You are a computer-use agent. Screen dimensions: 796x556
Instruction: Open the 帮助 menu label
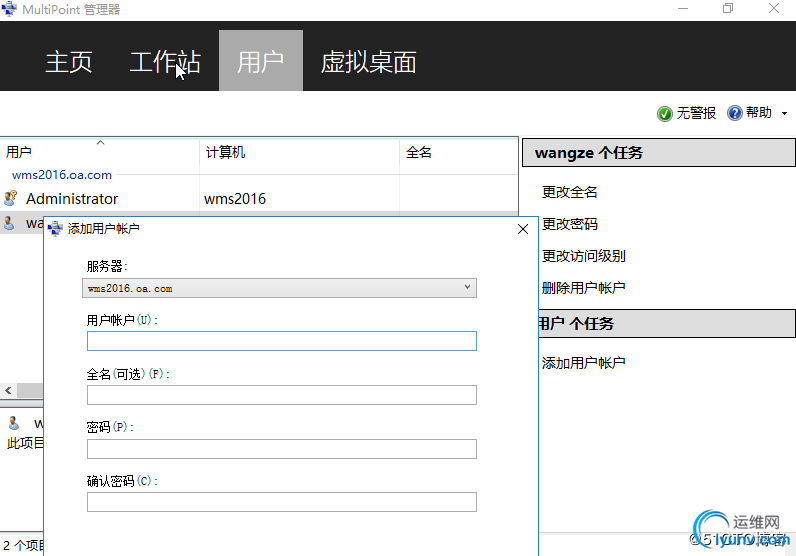759,113
